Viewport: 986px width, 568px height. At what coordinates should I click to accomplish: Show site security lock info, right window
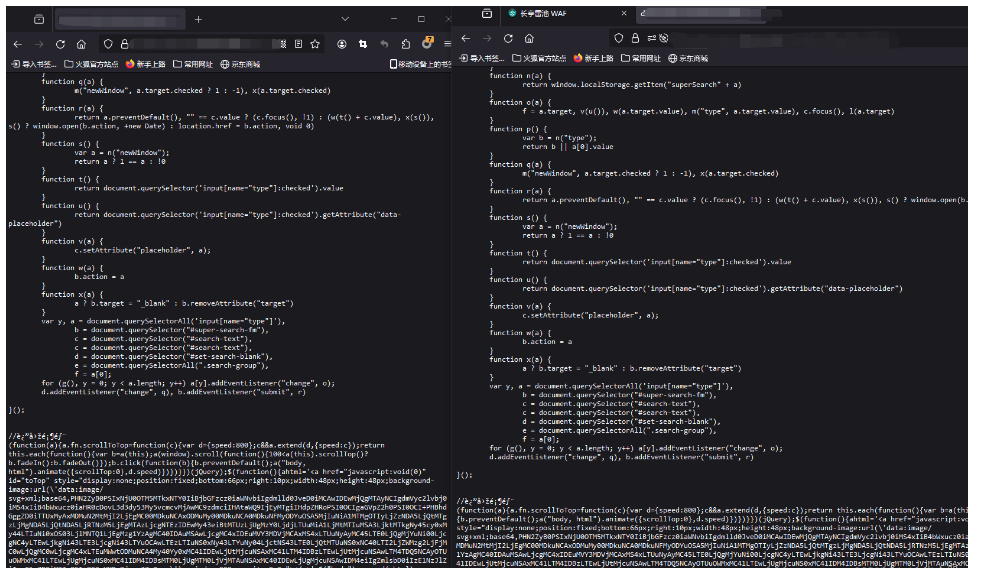tap(635, 38)
